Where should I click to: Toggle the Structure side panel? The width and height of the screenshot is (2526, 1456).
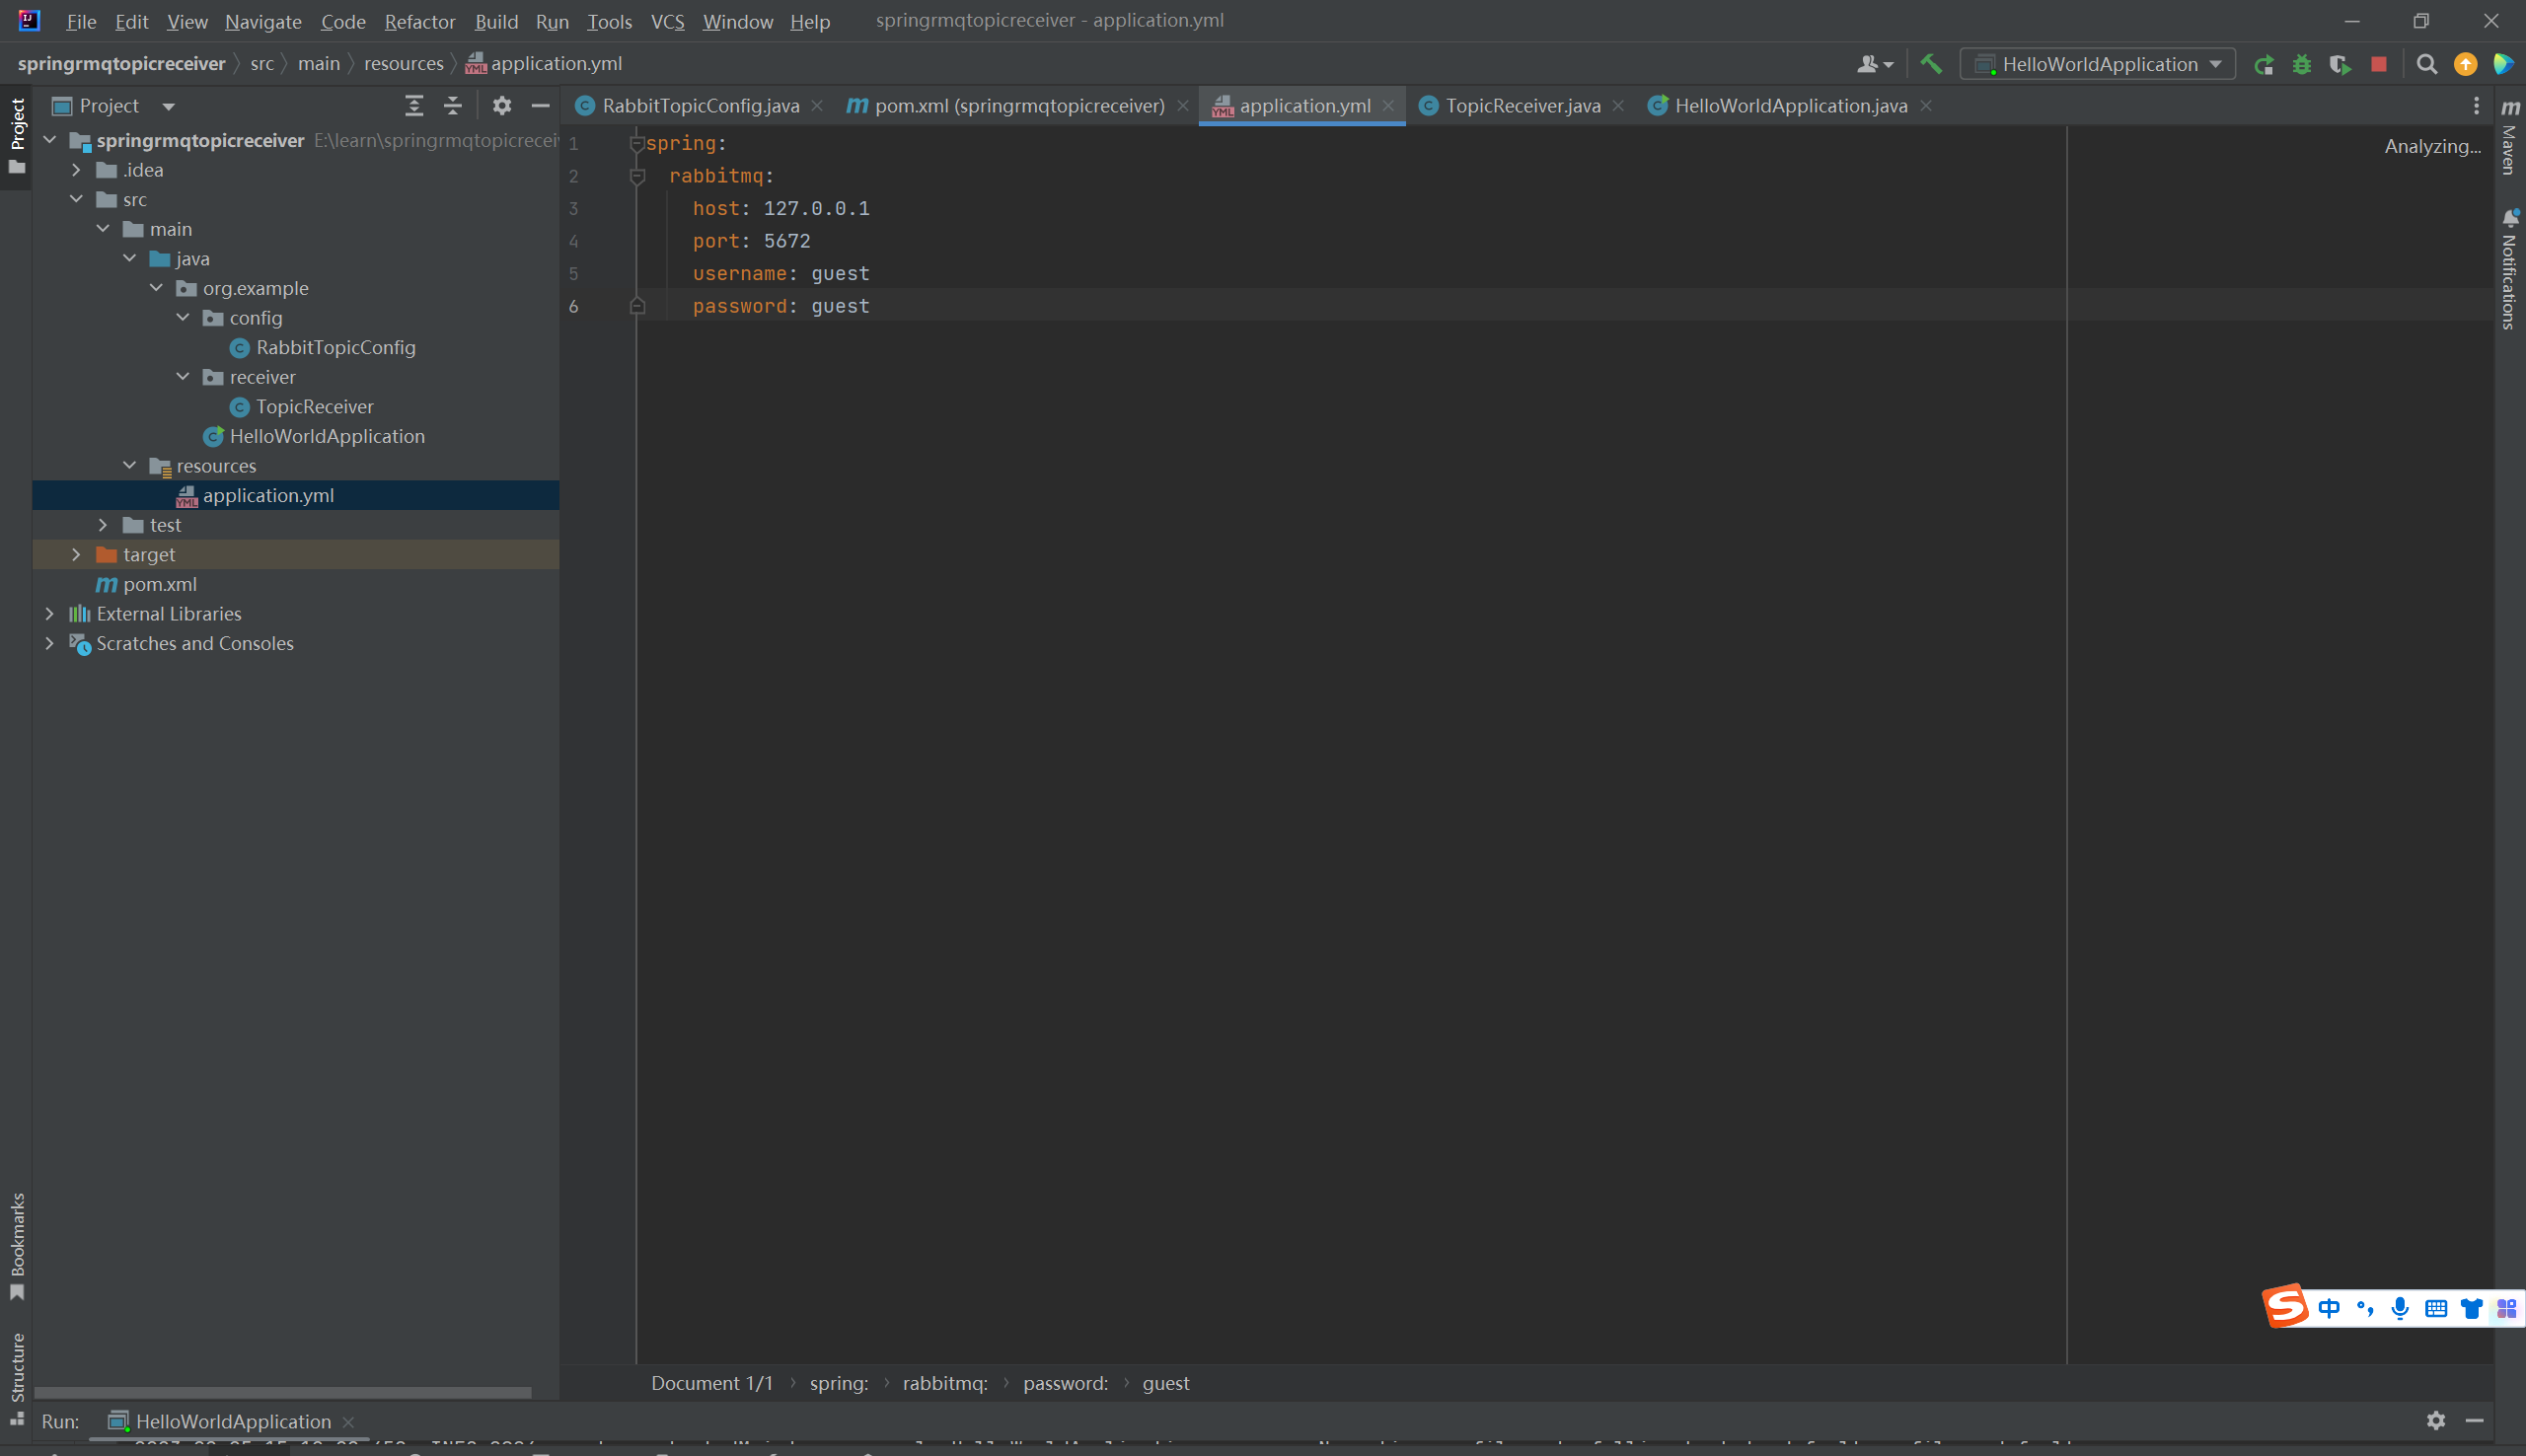click(x=17, y=1378)
